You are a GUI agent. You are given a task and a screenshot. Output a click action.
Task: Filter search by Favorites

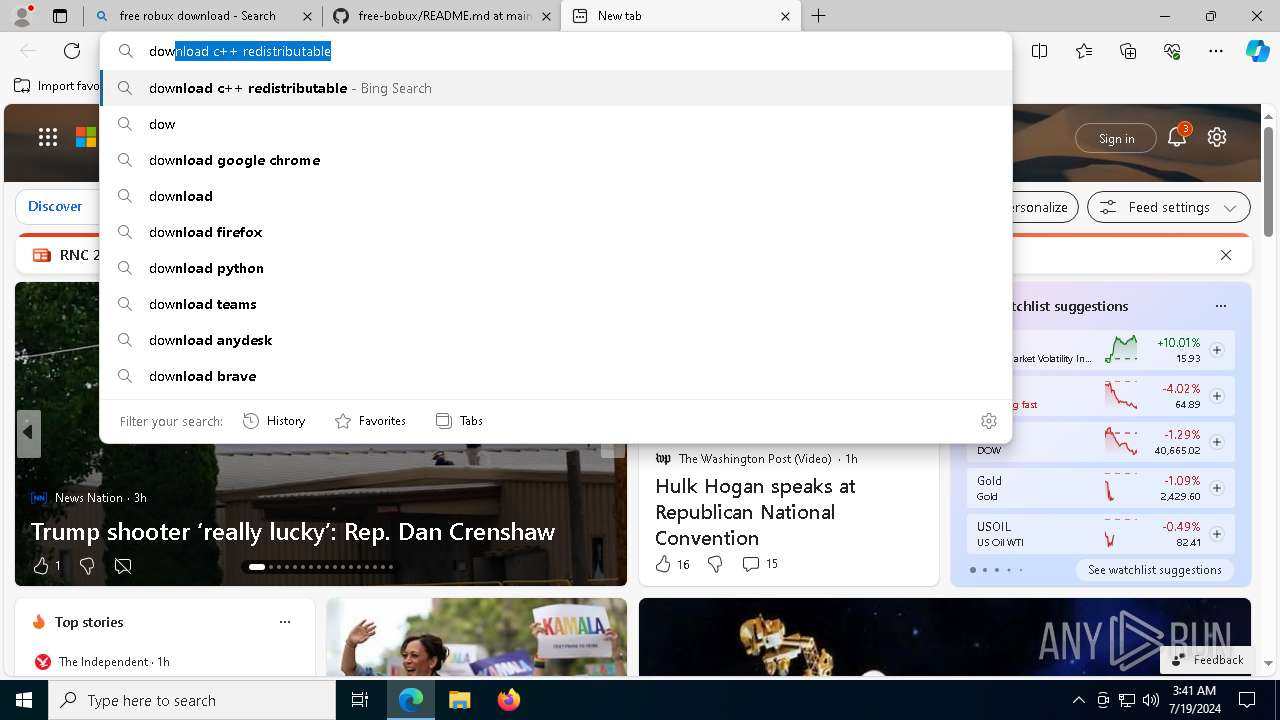click(x=370, y=421)
